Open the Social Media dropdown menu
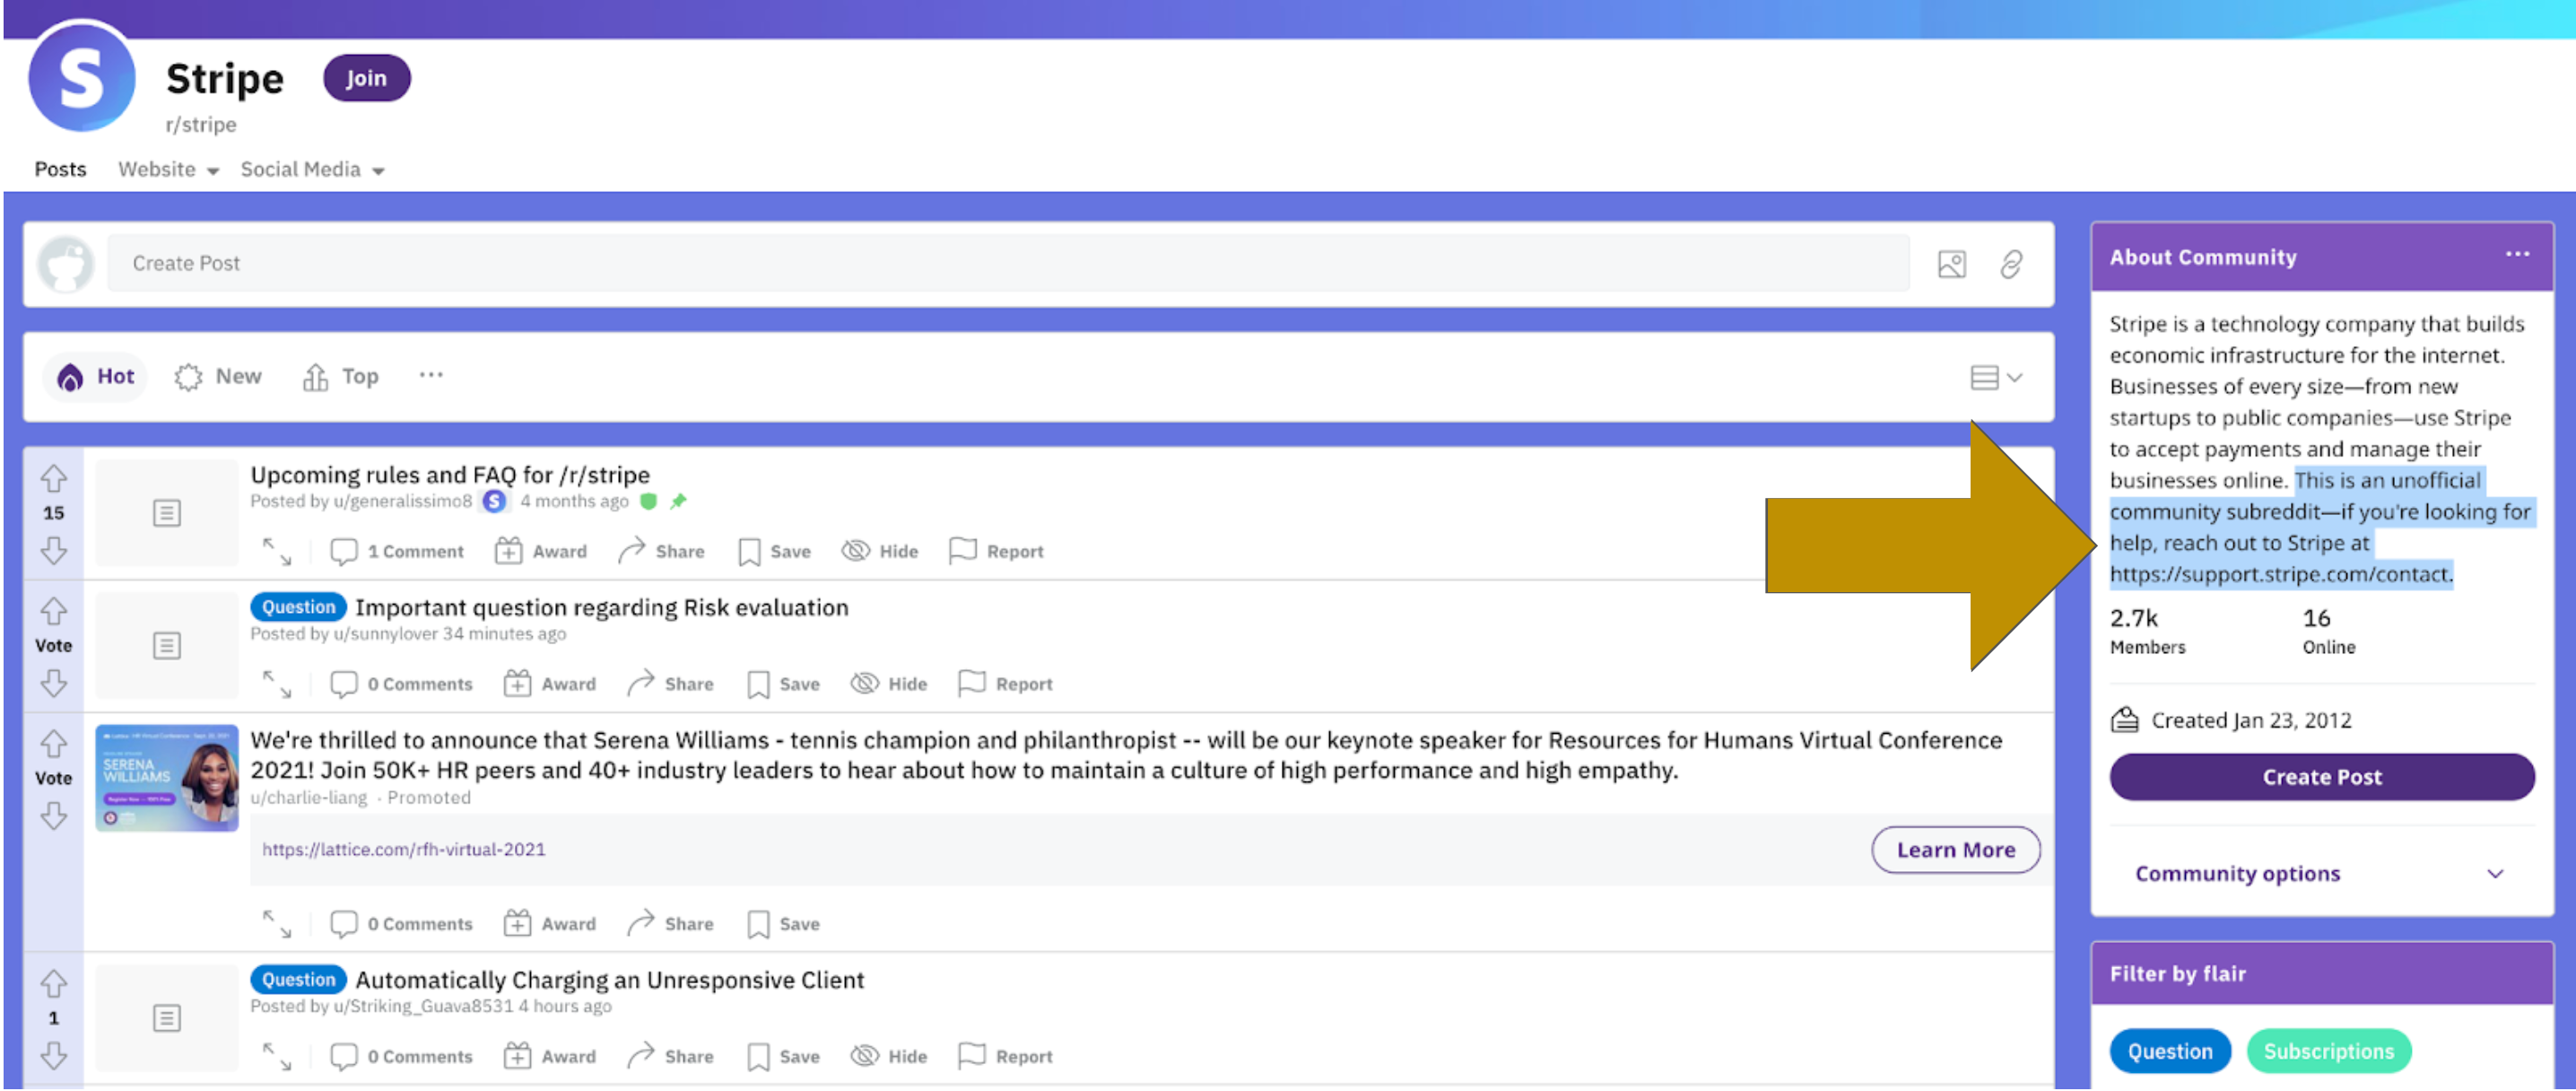 [312, 170]
